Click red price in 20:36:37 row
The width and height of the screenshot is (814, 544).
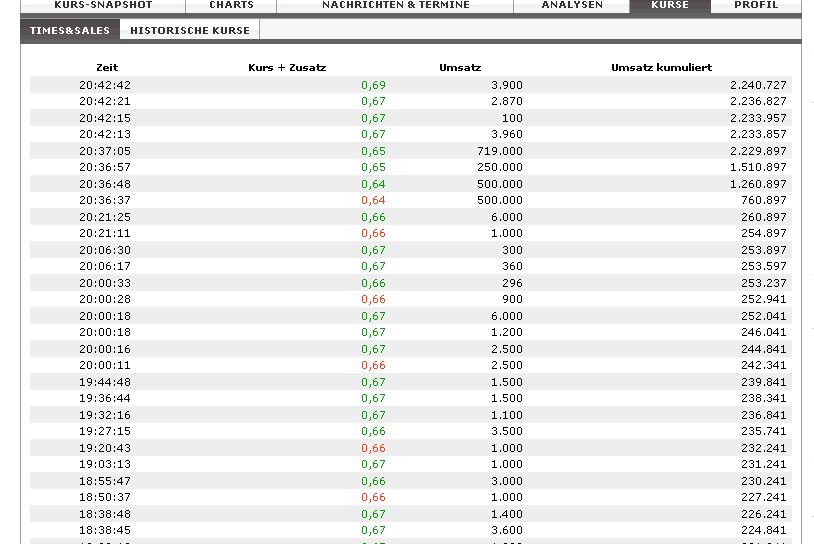[x=373, y=200]
